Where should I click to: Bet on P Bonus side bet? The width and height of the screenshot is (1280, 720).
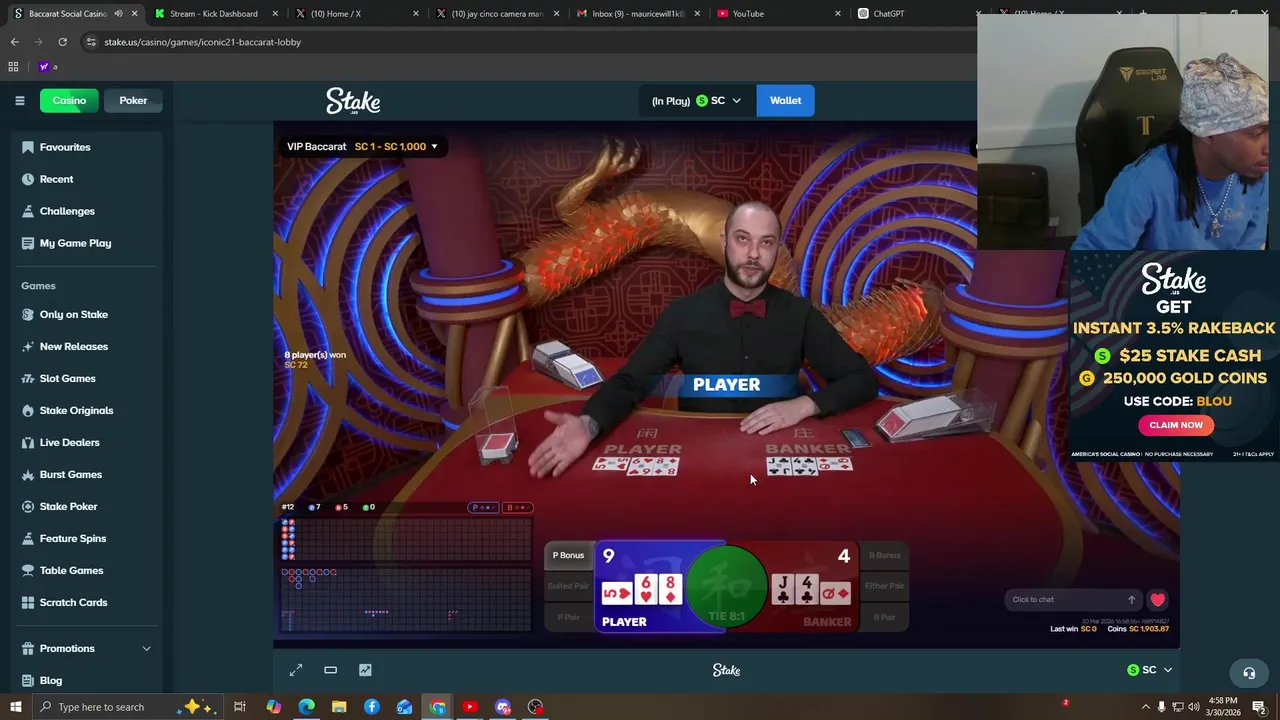[568, 555]
